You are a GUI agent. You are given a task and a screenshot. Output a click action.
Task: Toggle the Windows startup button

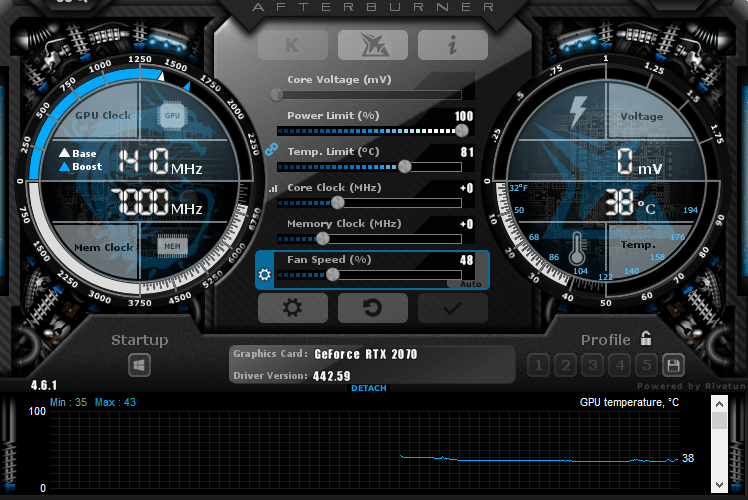point(139,365)
